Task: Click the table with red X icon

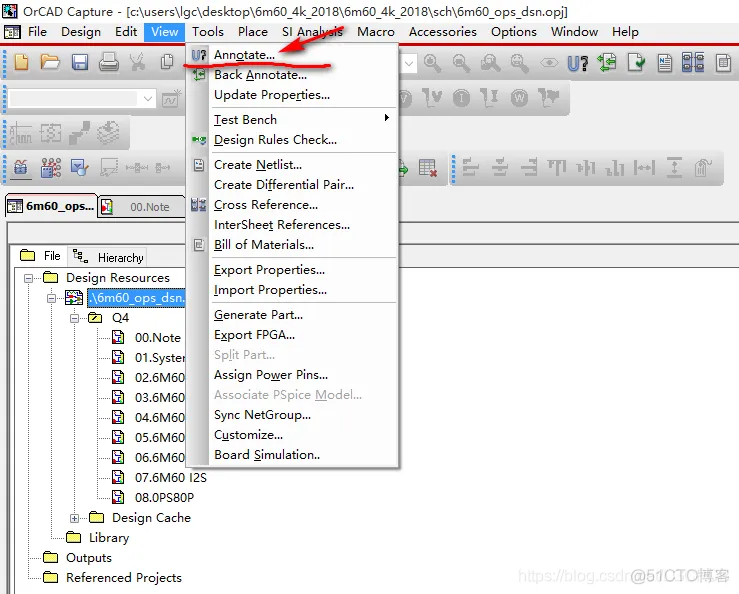Action: (x=428, y=168)
